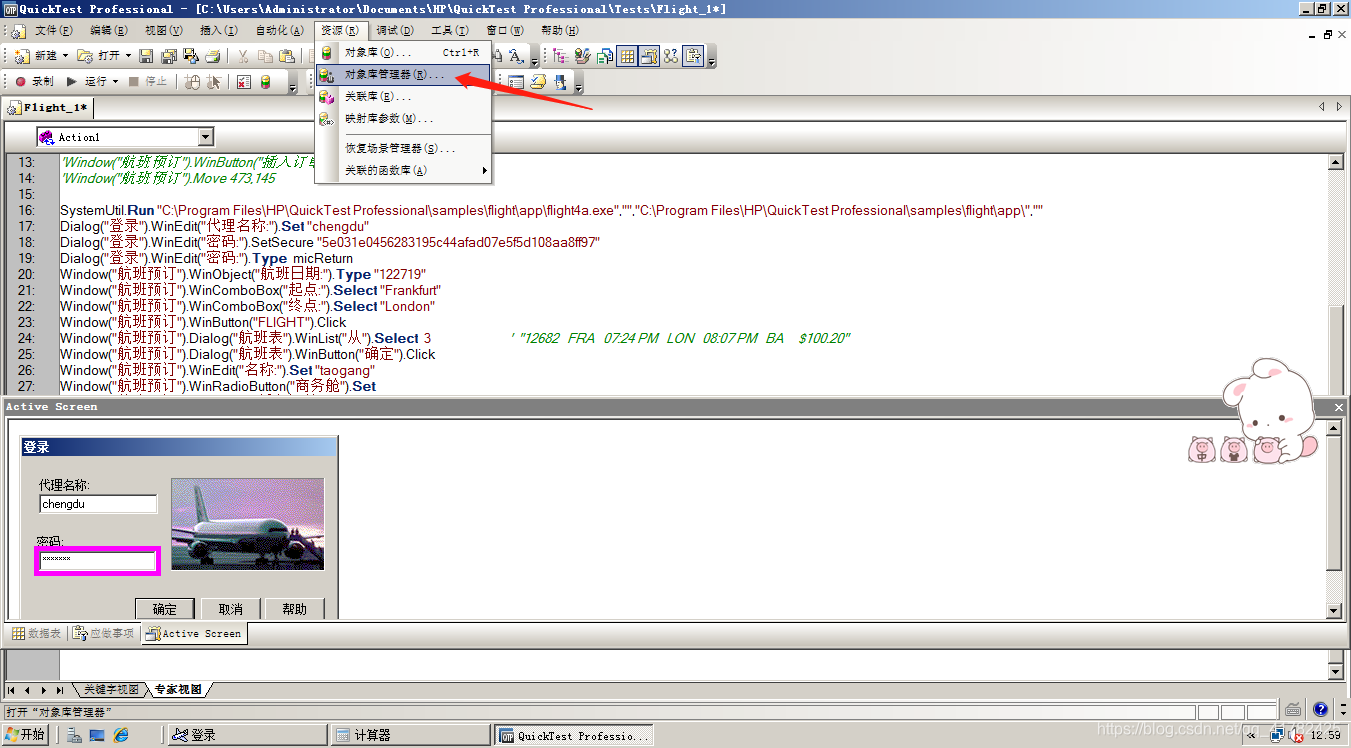Switch to the Flight_1* document tab
The width and height of the screenshot is (1351, 748).
pos(50,107)
